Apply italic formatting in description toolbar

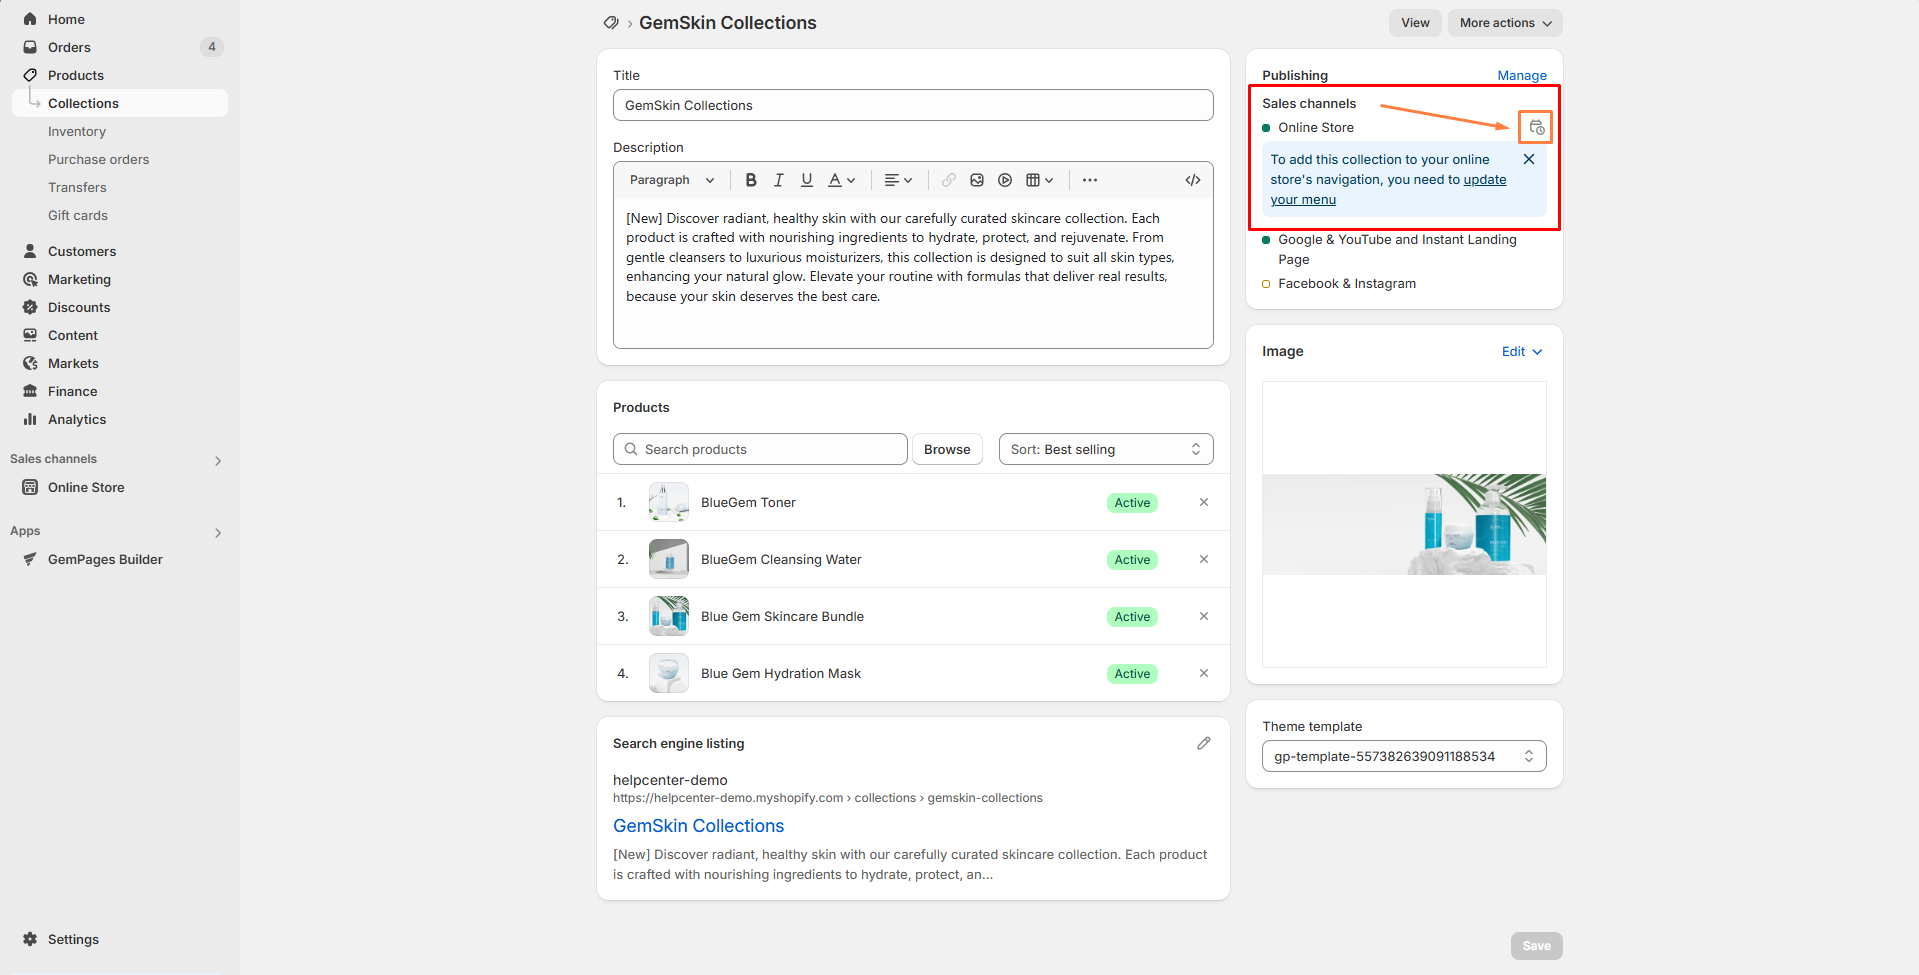pos(778,180)
